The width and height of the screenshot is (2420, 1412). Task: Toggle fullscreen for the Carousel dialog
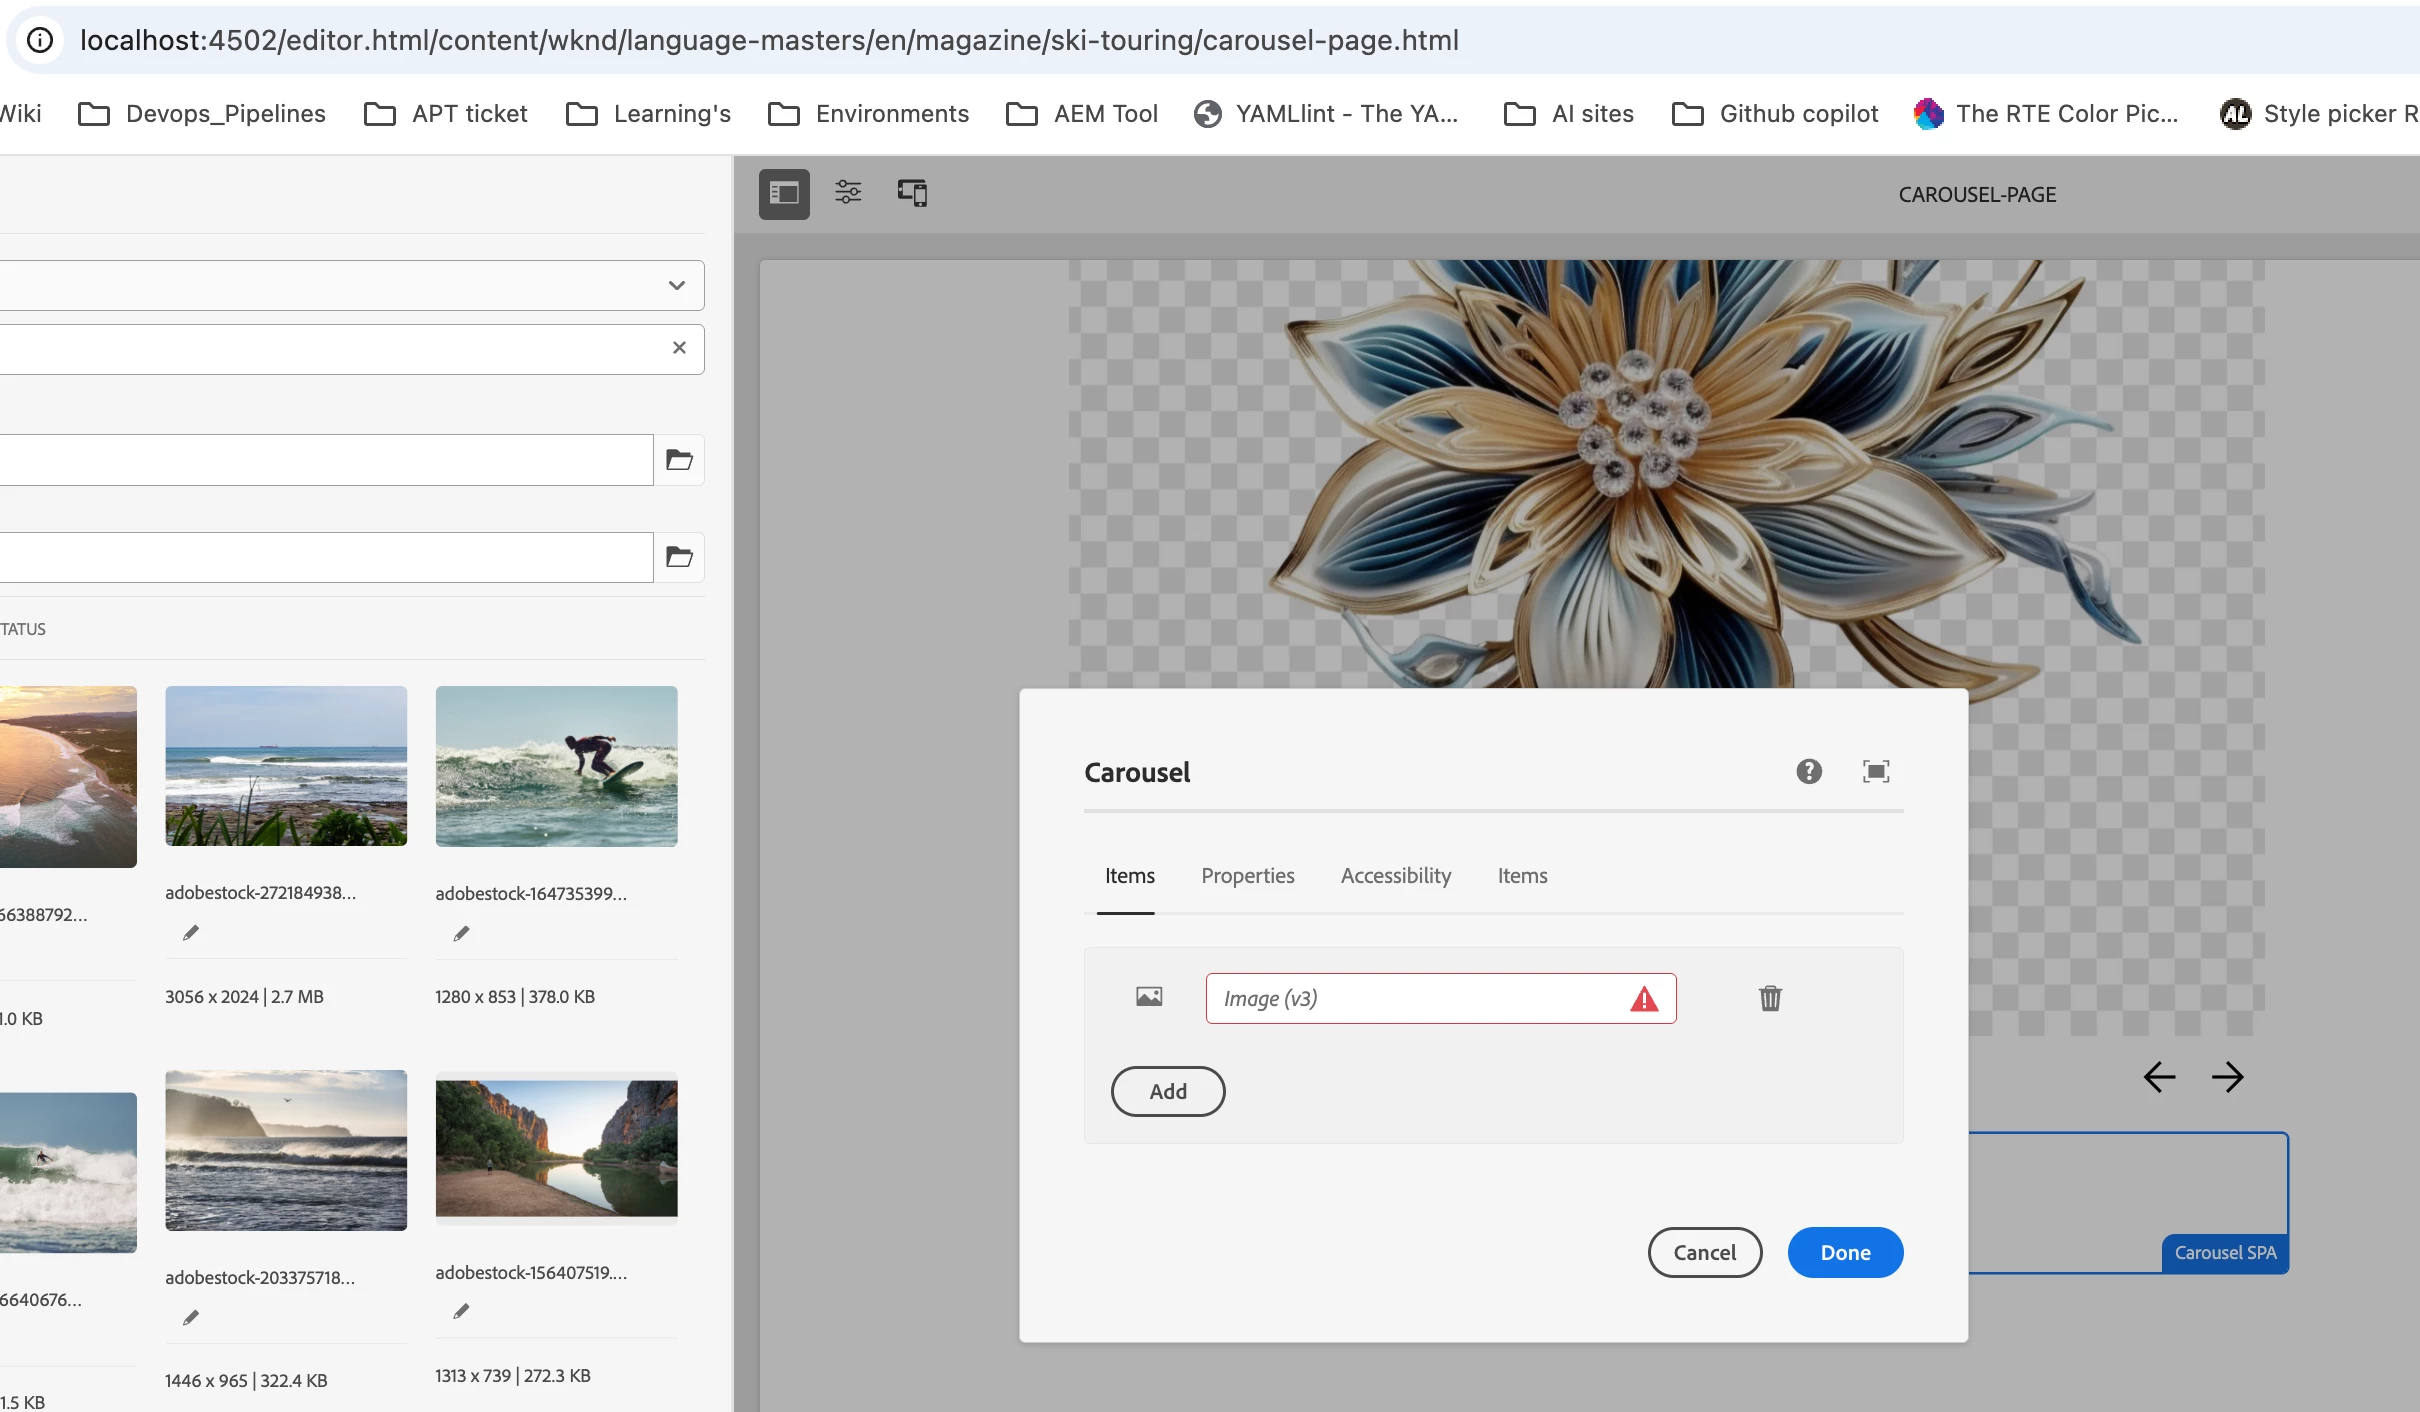1875,771
